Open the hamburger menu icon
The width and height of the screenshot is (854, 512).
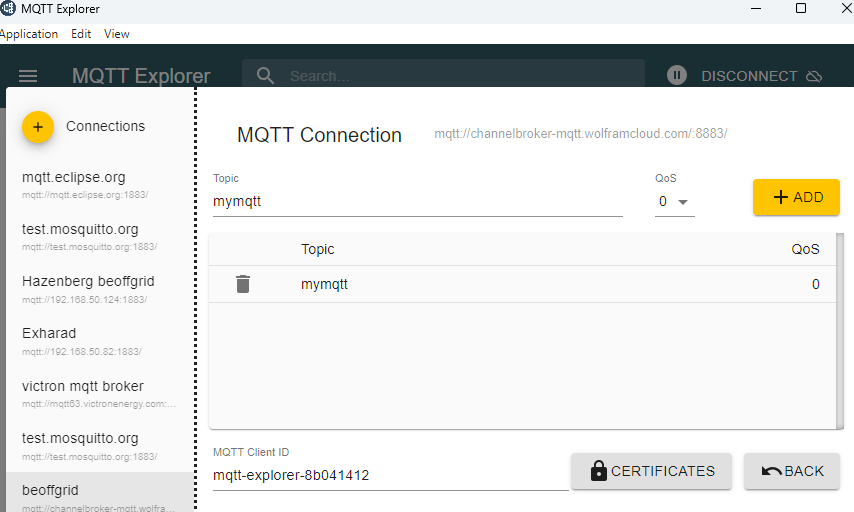28,76
